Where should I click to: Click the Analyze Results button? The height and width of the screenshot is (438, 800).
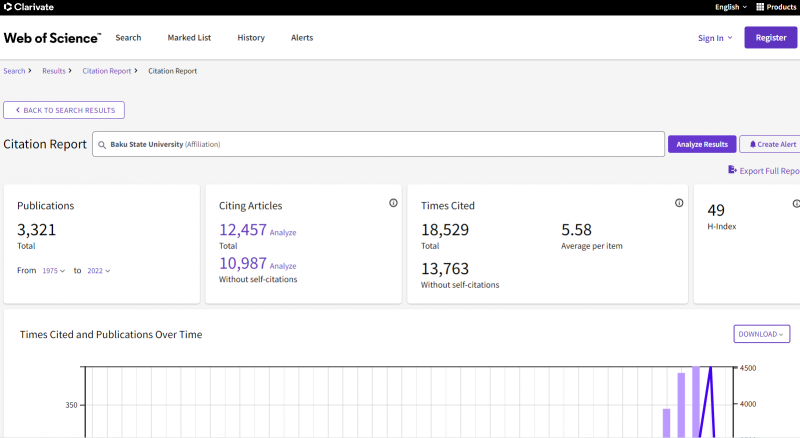tap(702, 144)
